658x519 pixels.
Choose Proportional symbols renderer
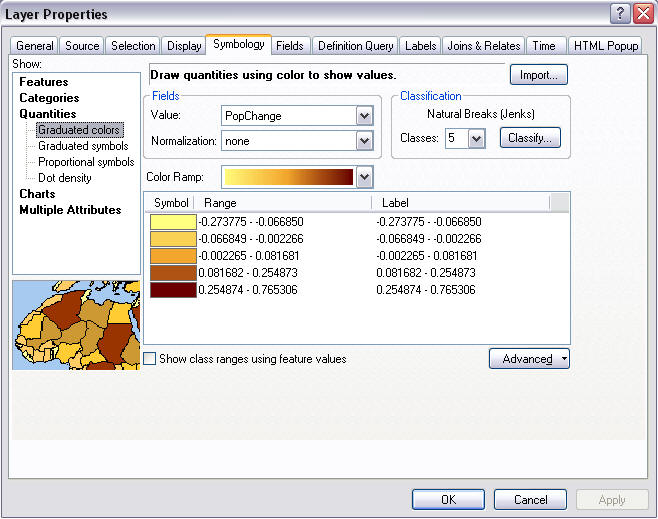86,162
